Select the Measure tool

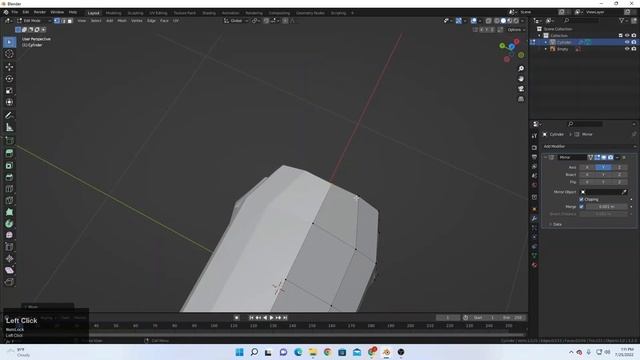pyautogui.click(x=9, y=127)
